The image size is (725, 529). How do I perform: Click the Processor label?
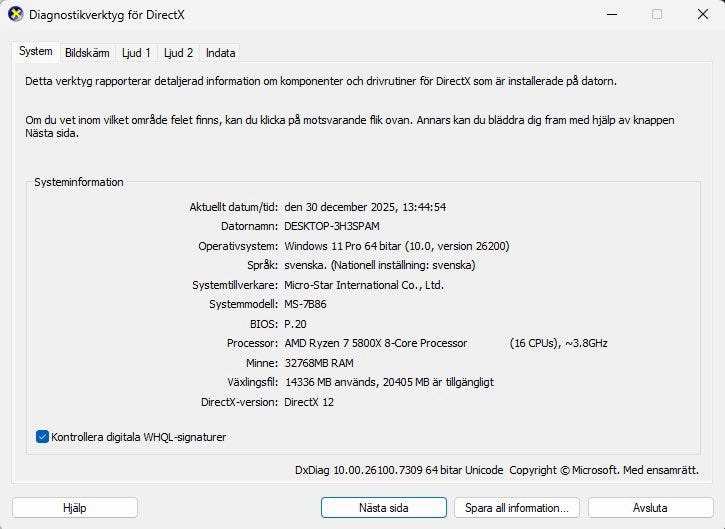[x=252, y=343]
